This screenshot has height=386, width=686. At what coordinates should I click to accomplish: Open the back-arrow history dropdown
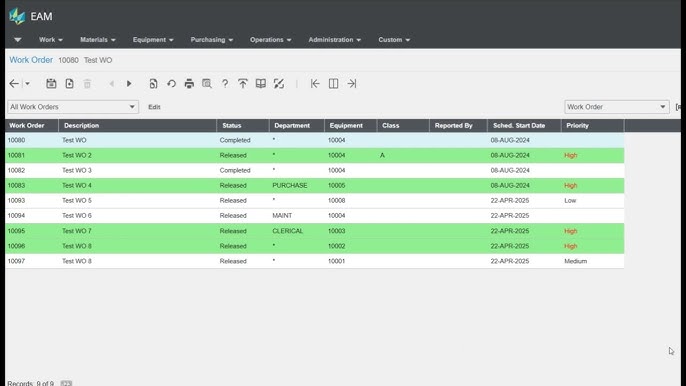(27, 84)
